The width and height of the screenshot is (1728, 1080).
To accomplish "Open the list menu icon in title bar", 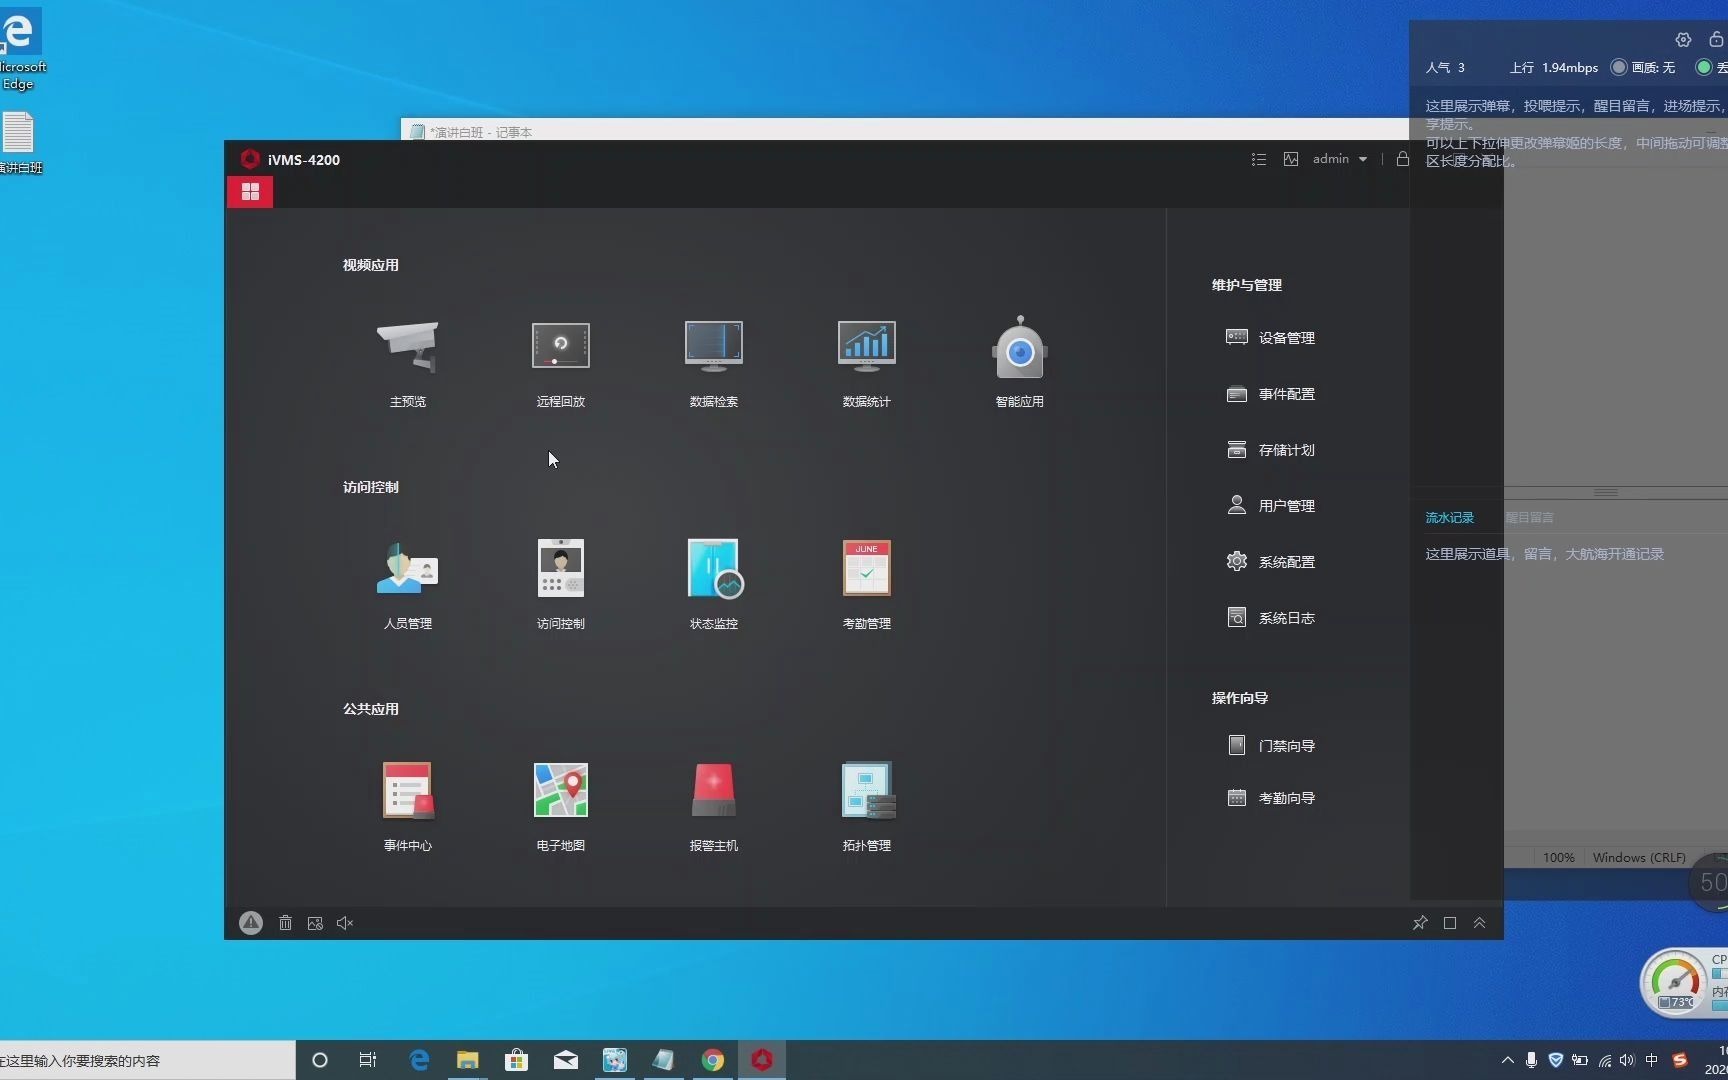I will (x=1259, y=159).
